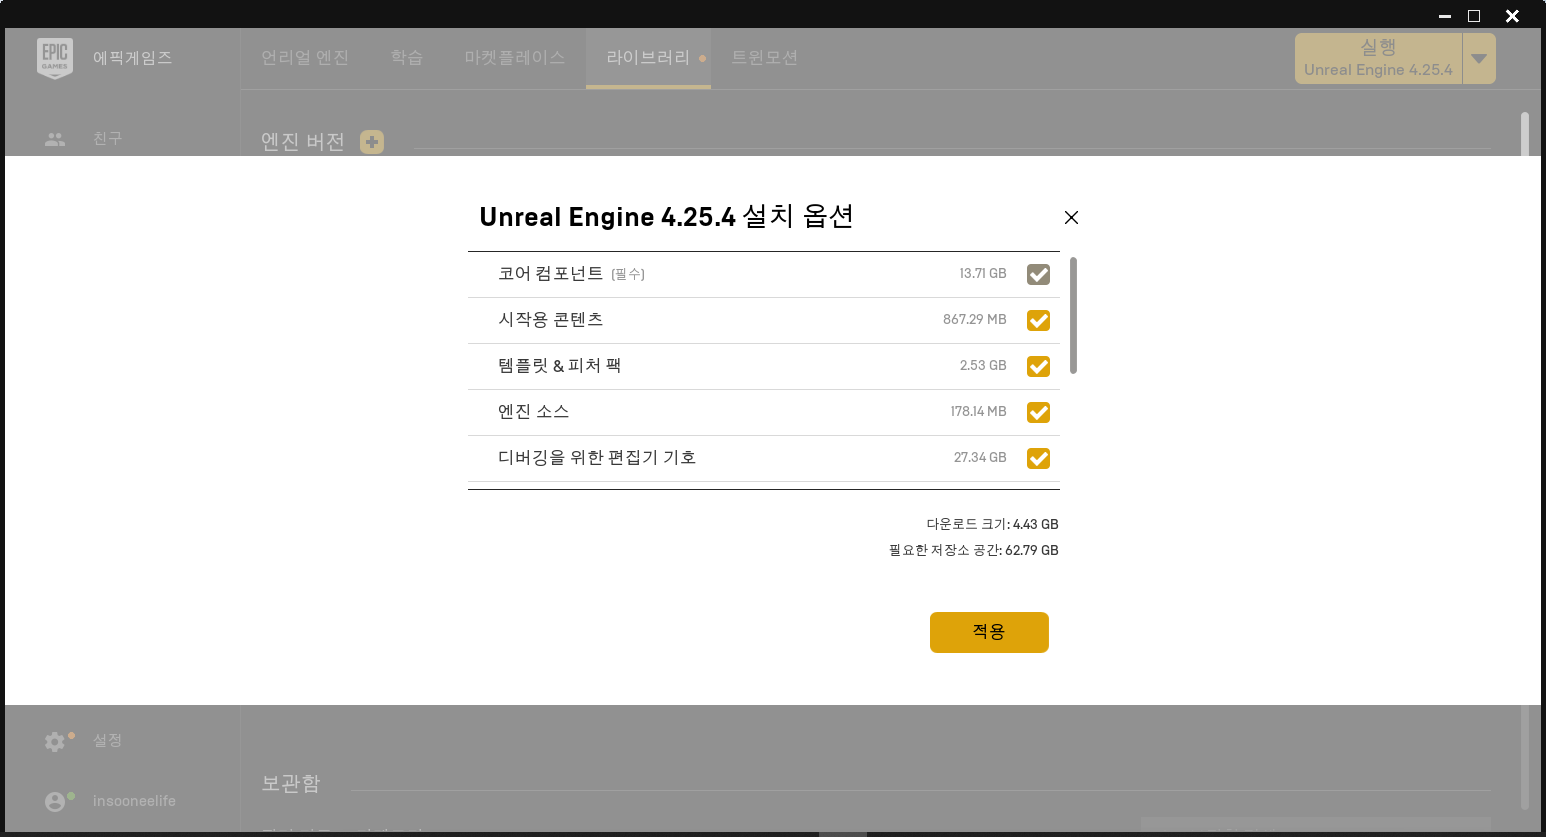Image resolution: width=1546 pixels, height=837 pixels.
Task: Uncheck the 시작용 콘텐츠 checkbox
Action: (x=1038, y=320)
